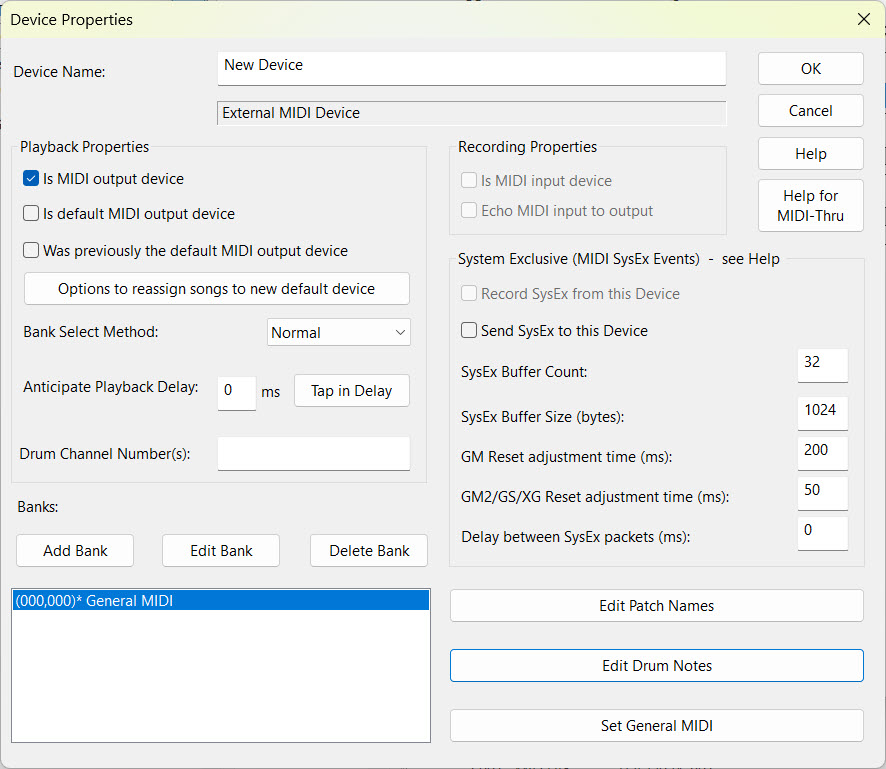886x769 pixels.
Task: Open the Help button
Action: 810,154
